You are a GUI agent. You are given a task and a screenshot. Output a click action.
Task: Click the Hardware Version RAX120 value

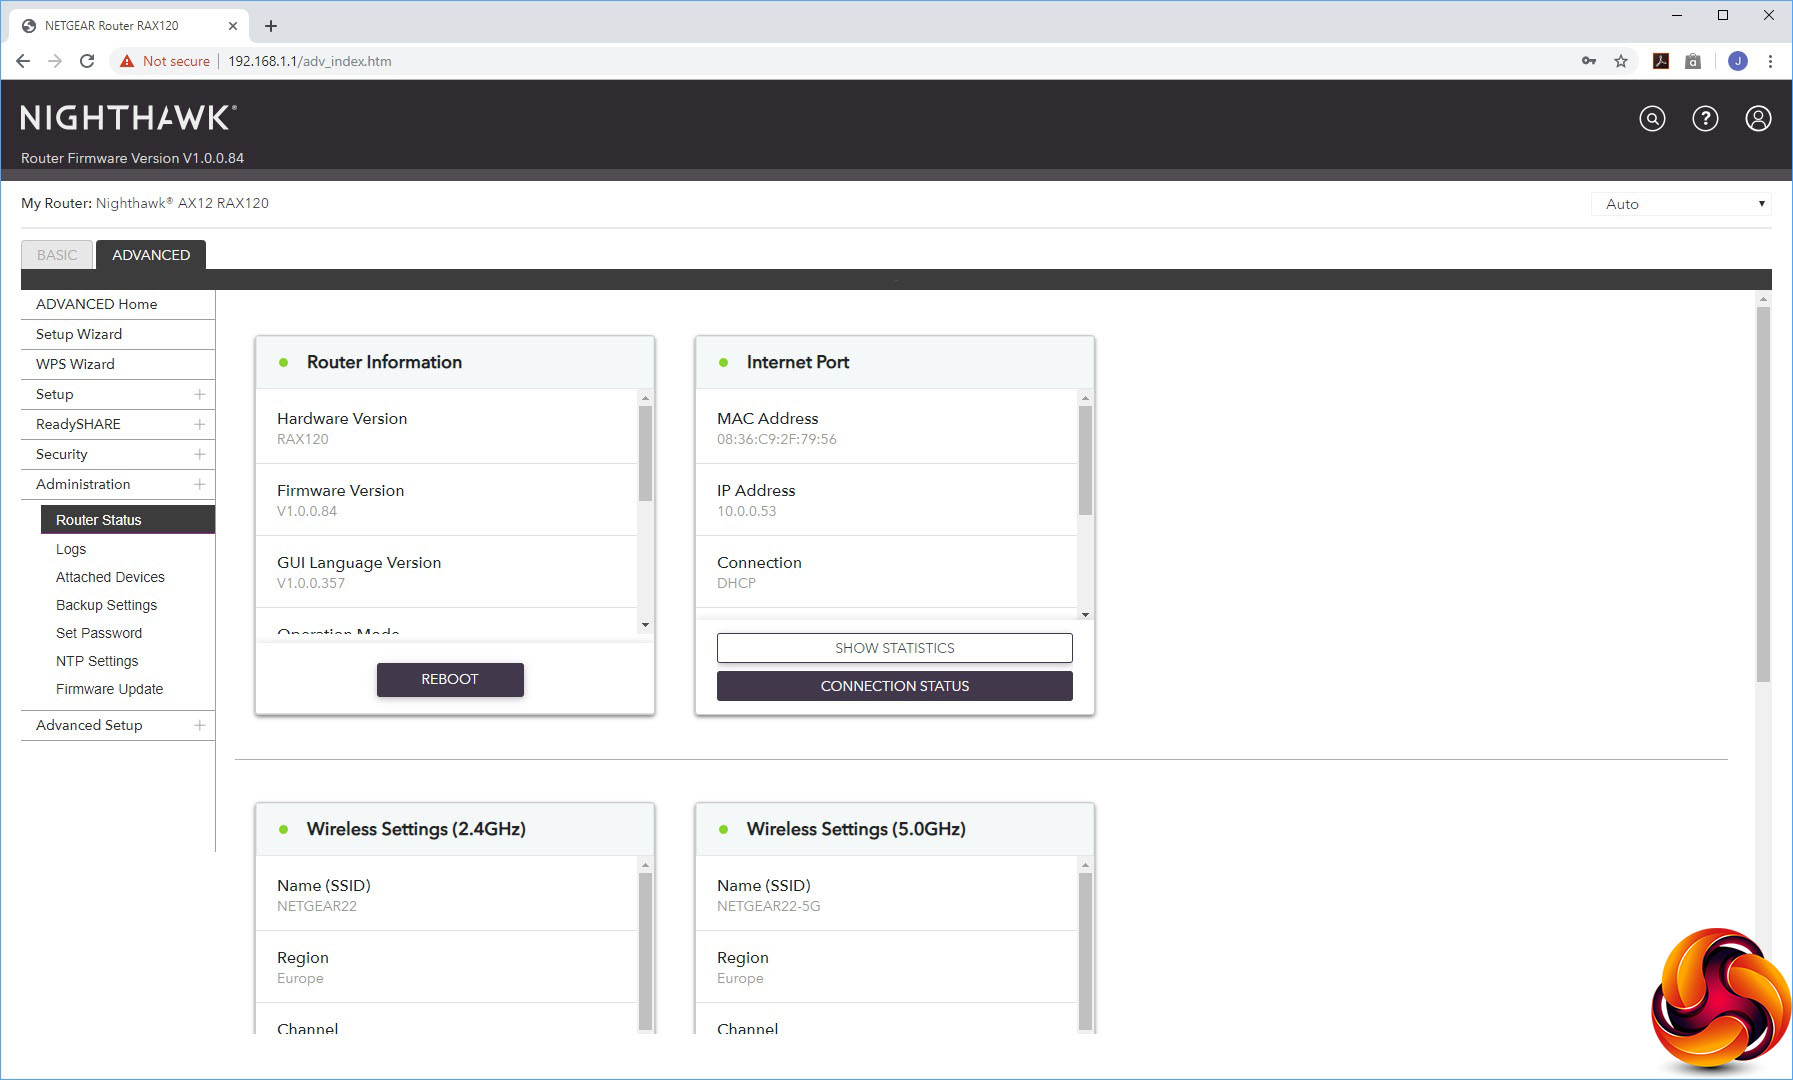[x=303, y=439]
